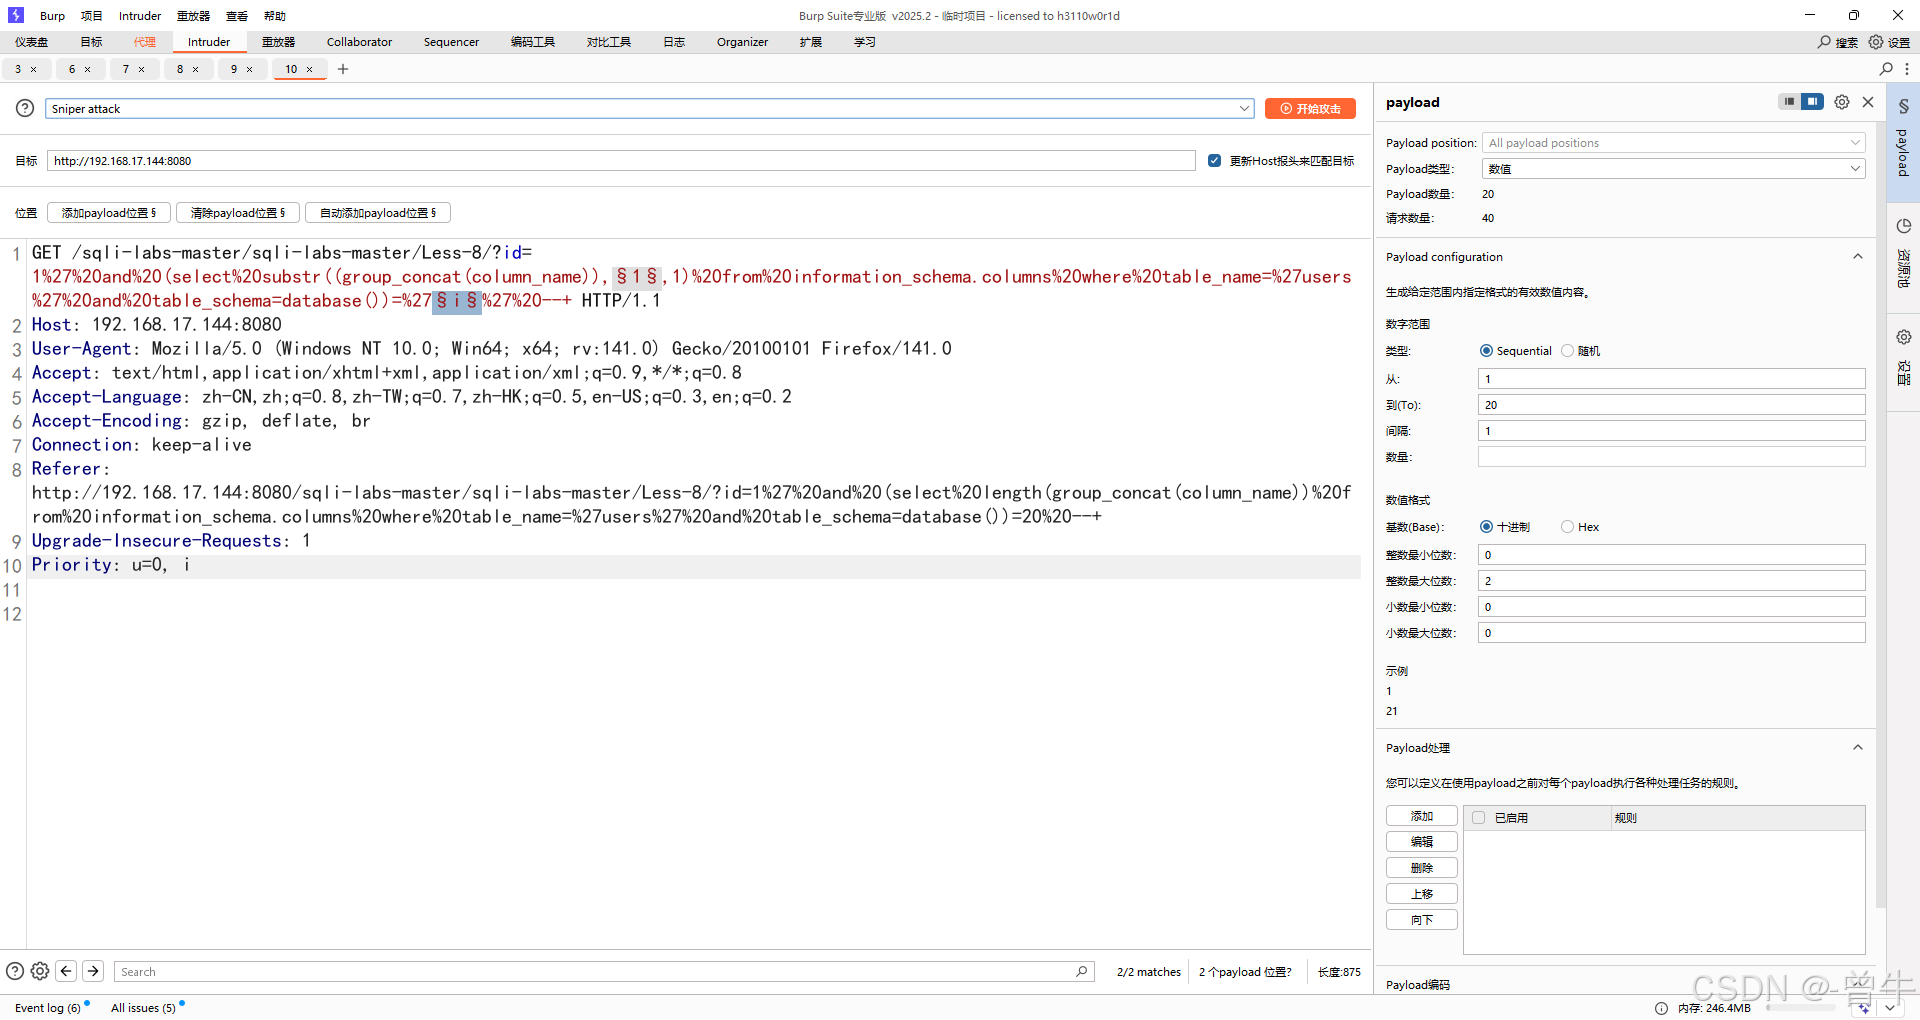Open the resource pool sidebar icon

pos(1904,226)
